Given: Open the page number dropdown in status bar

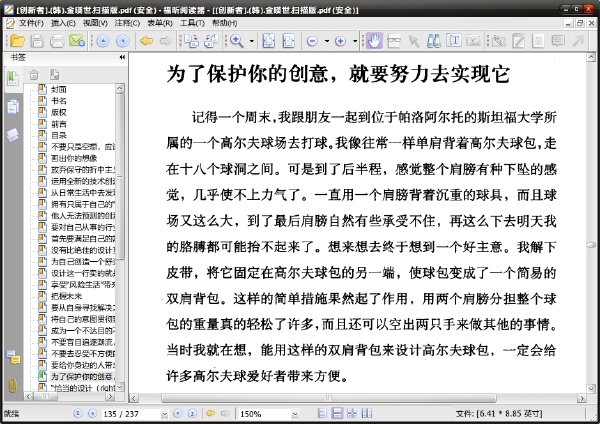Looking at the screenshot, I should (x=165, y=414).
